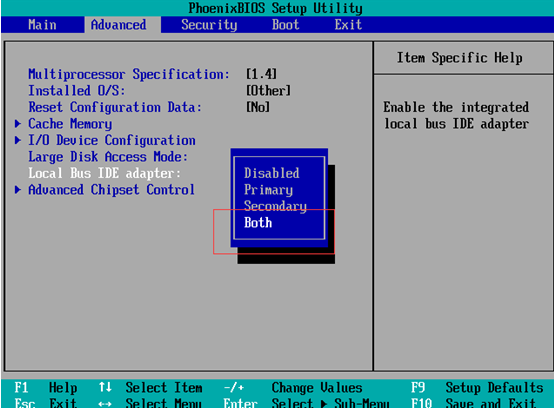Change Multiprocessor Specification value [1.4]
Image resolution: width=554 pixels, height=408 pixels.
[261, 74]
